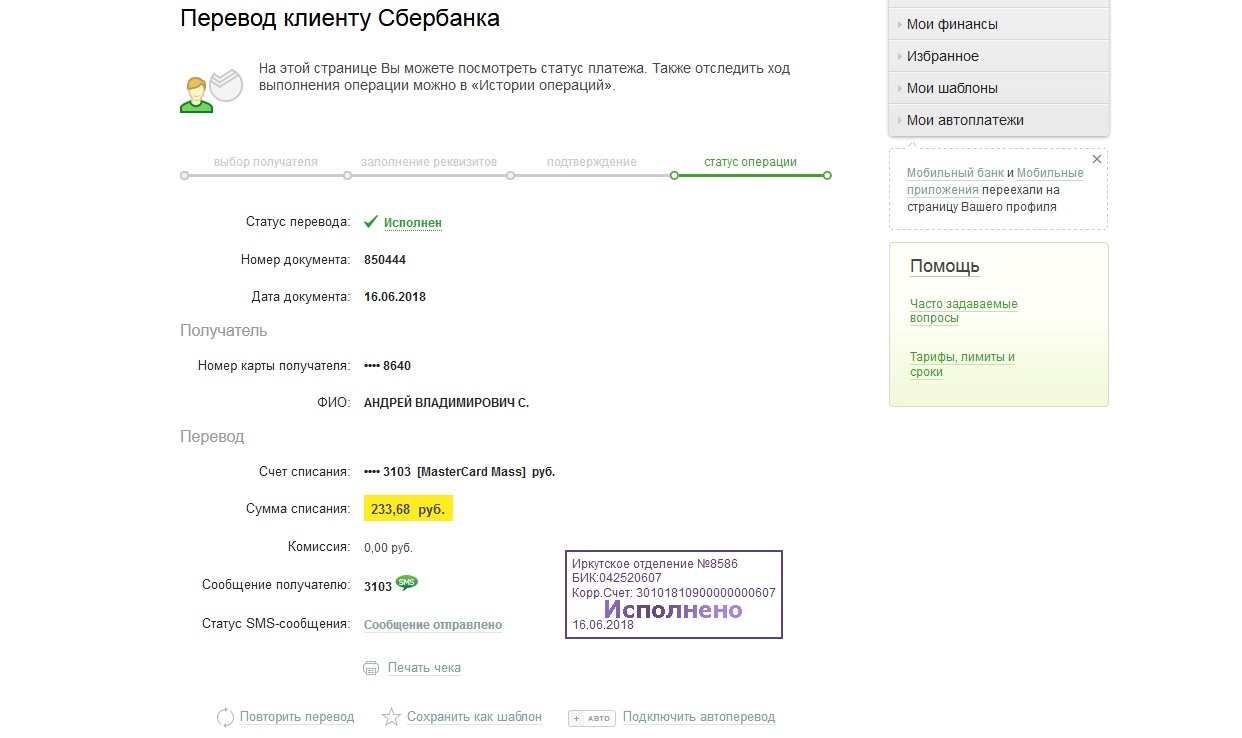Click the Мобильные приложения link
Image resolution: width=1242 pixels, height=738 pixels.
pos(1050,173)
